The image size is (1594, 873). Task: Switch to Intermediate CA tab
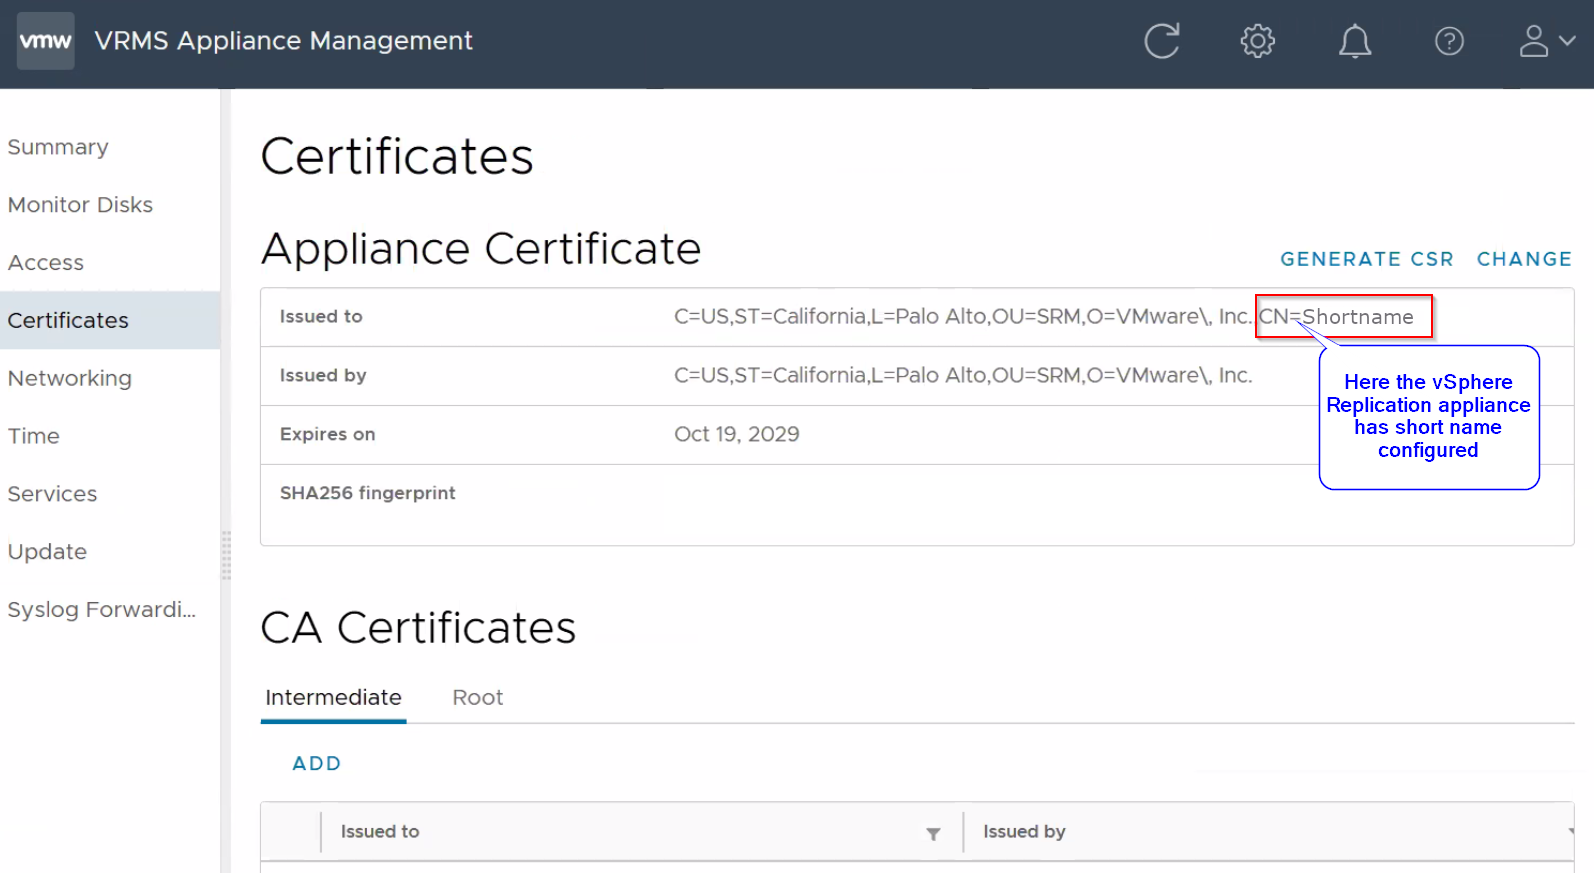click(333, 698)
